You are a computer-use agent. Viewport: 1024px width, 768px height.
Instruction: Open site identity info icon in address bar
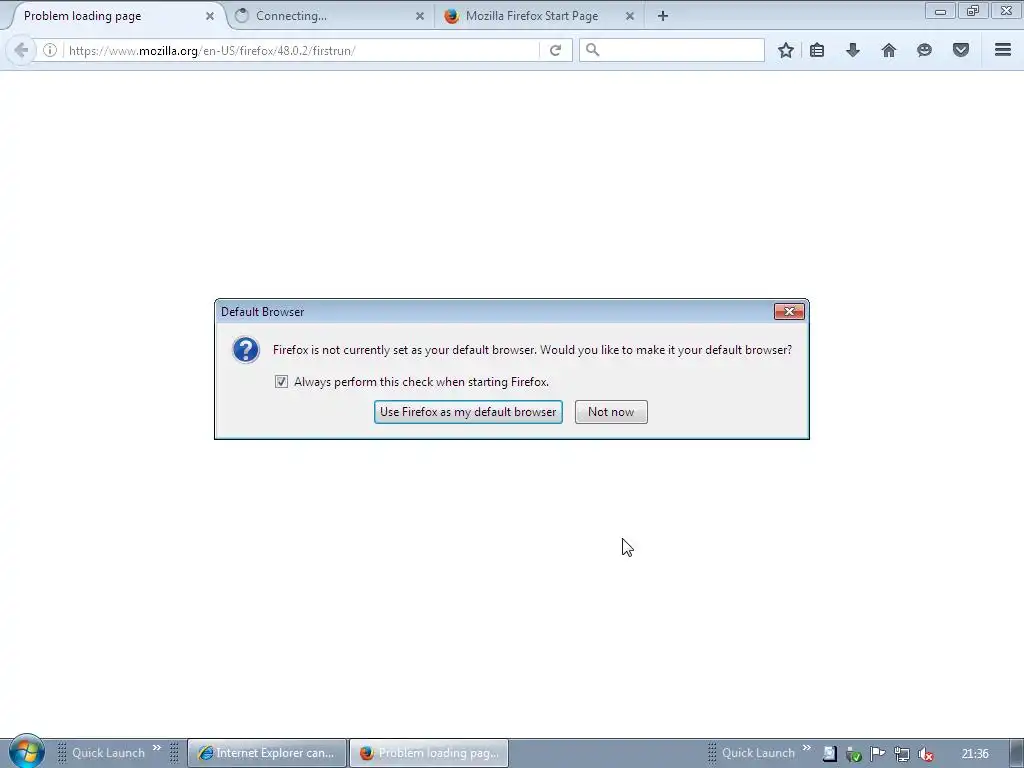coord(50,50)
